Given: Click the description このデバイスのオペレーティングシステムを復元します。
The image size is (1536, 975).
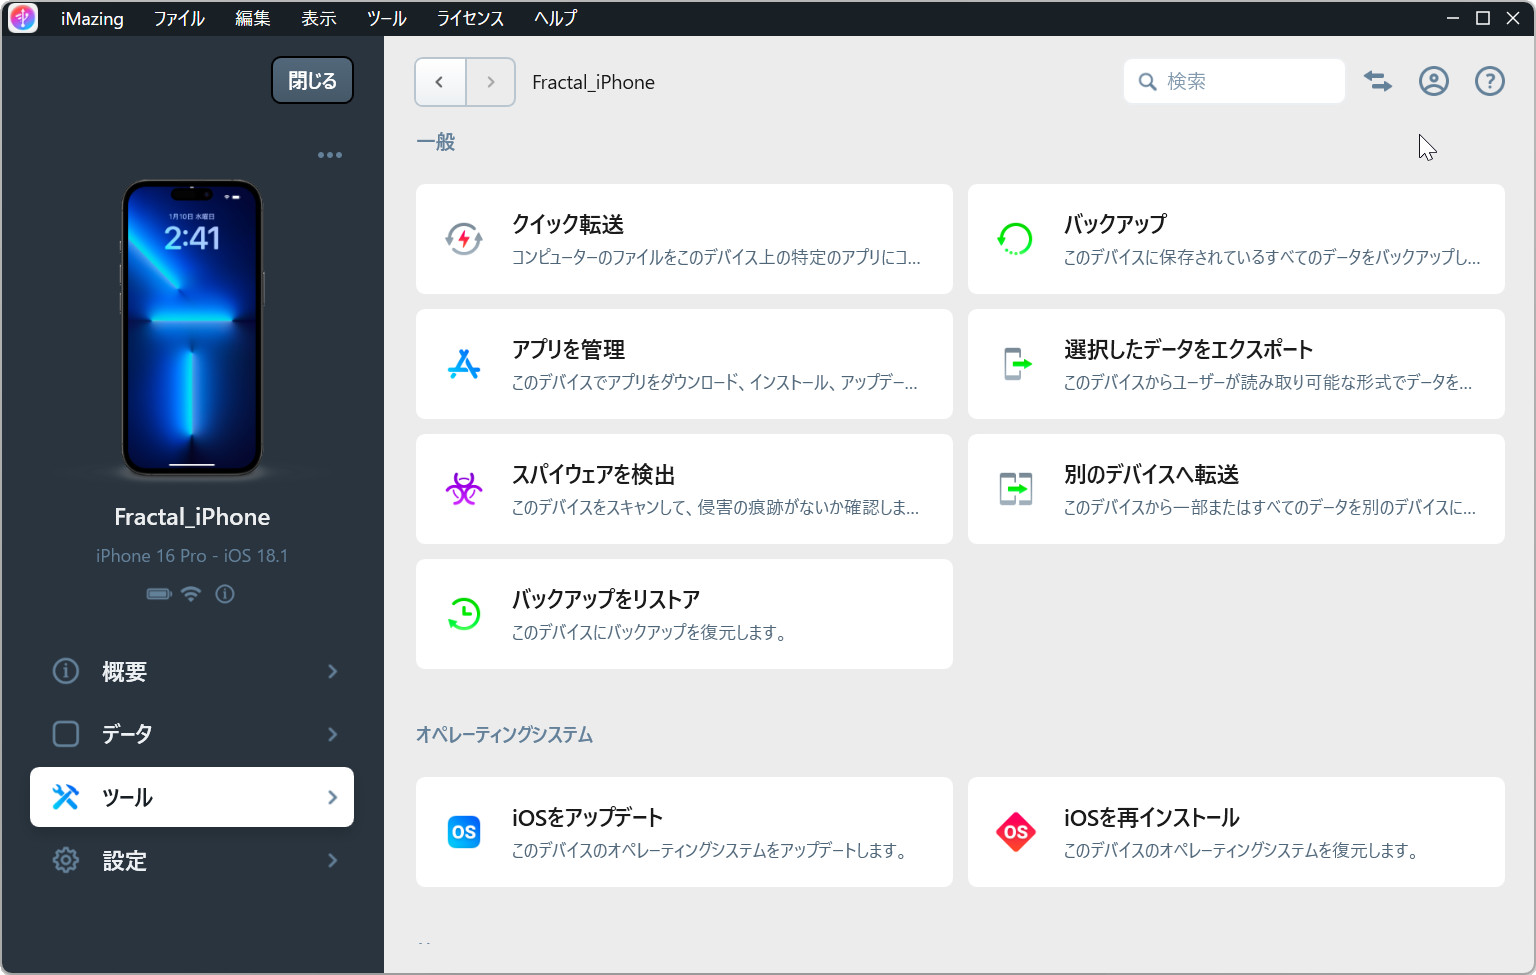Looking at the screenshot, I should coord(1242,850).
